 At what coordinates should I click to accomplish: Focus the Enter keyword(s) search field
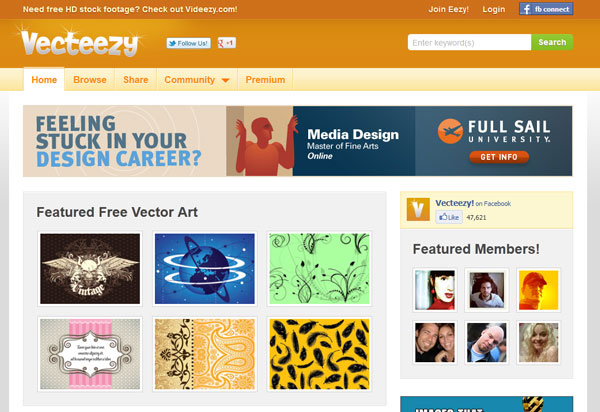click(470, 42)
